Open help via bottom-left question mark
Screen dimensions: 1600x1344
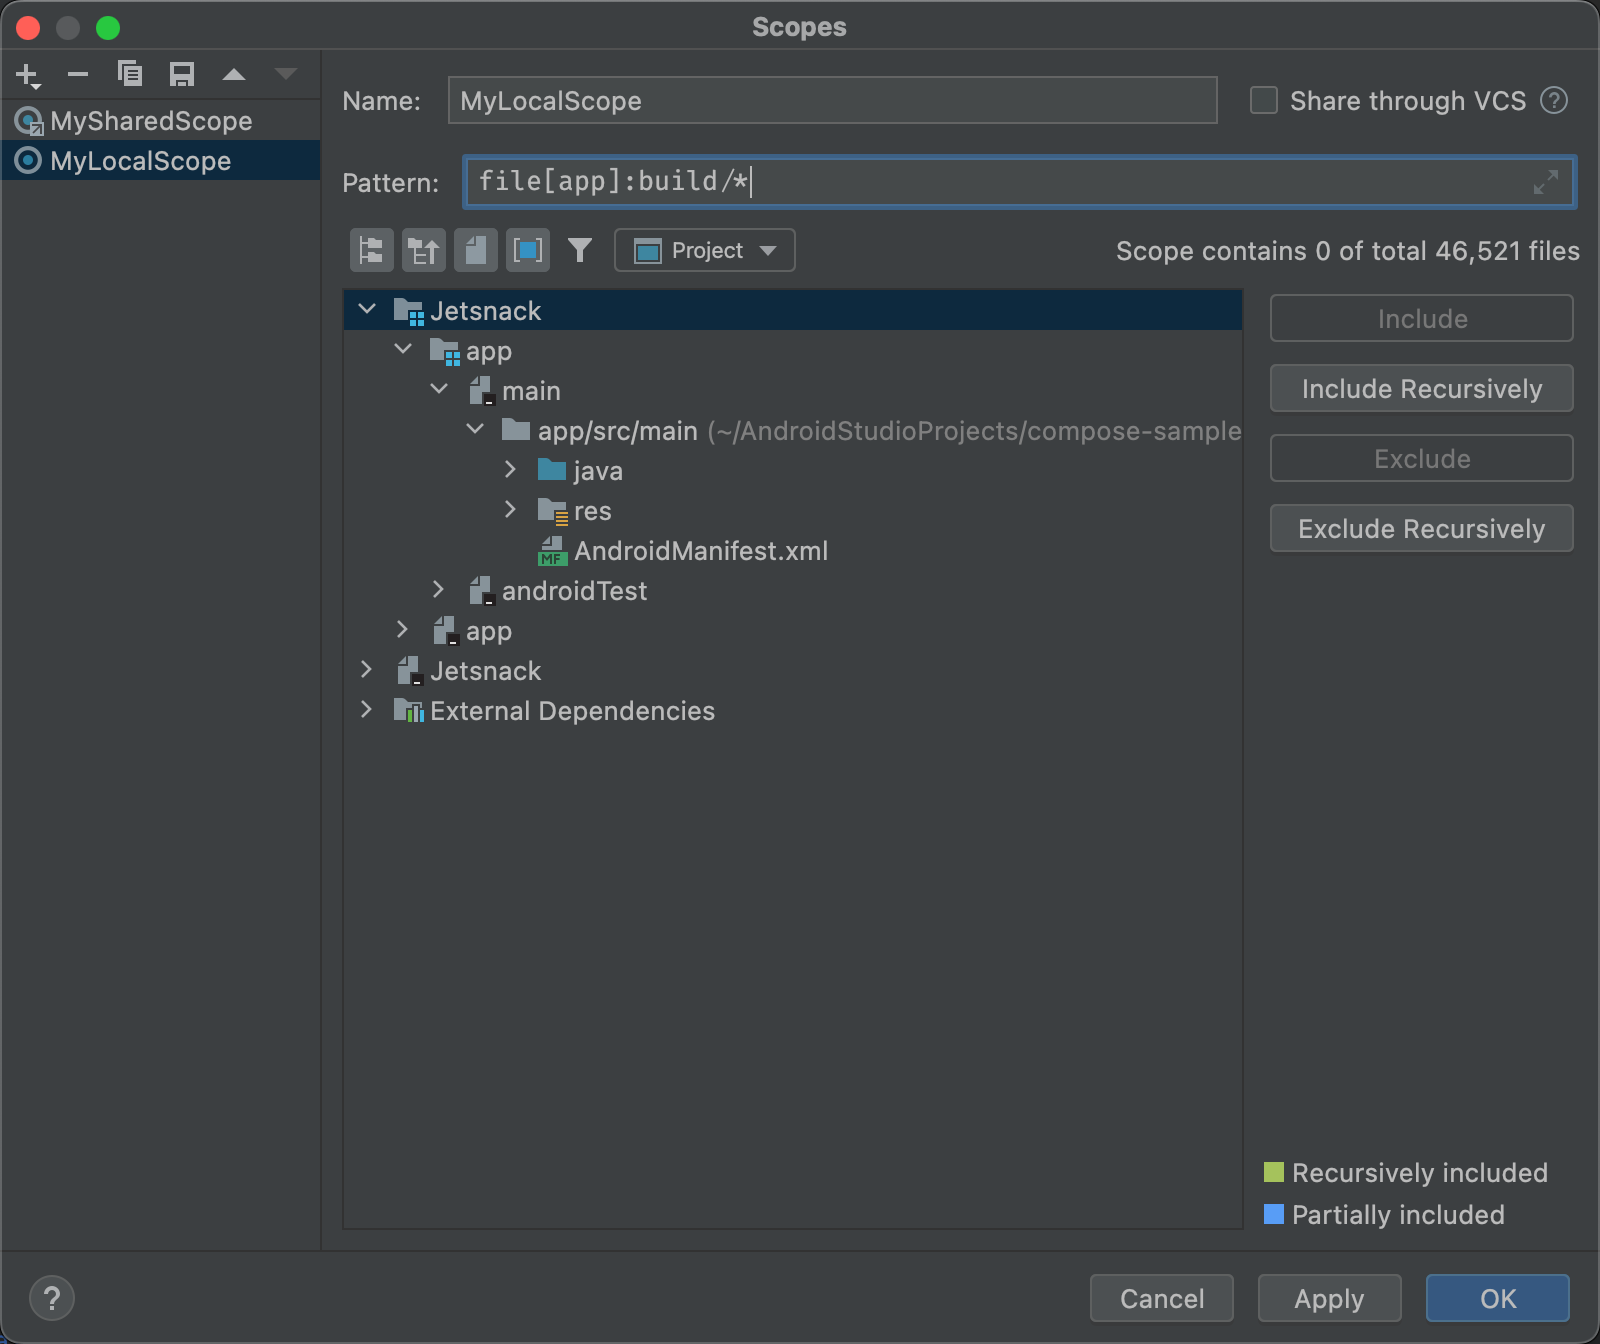[x=52, y=1298]
